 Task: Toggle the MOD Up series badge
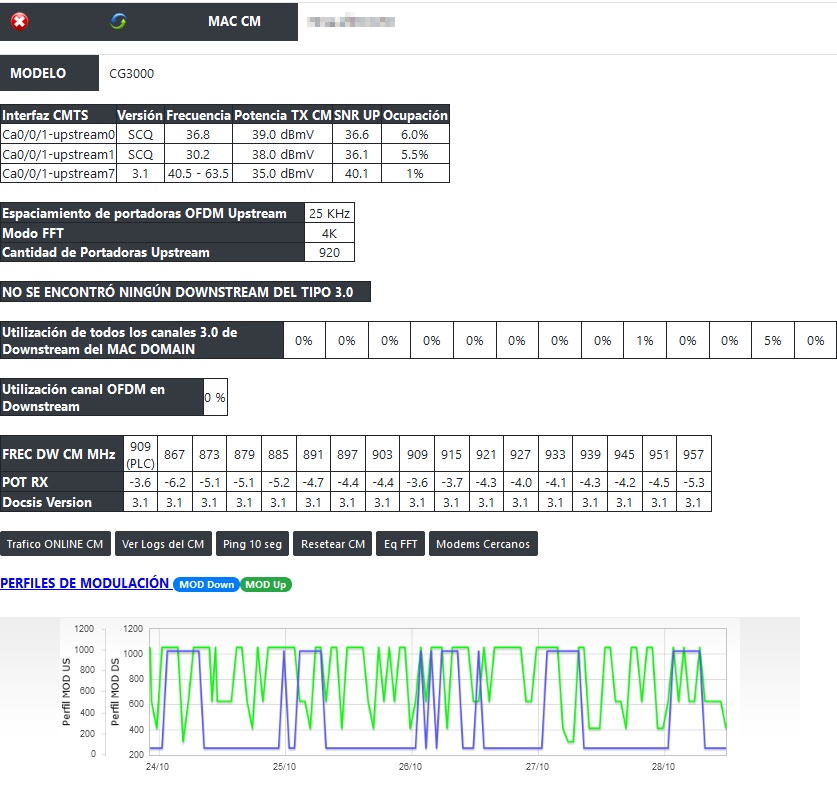click(265, 584)
